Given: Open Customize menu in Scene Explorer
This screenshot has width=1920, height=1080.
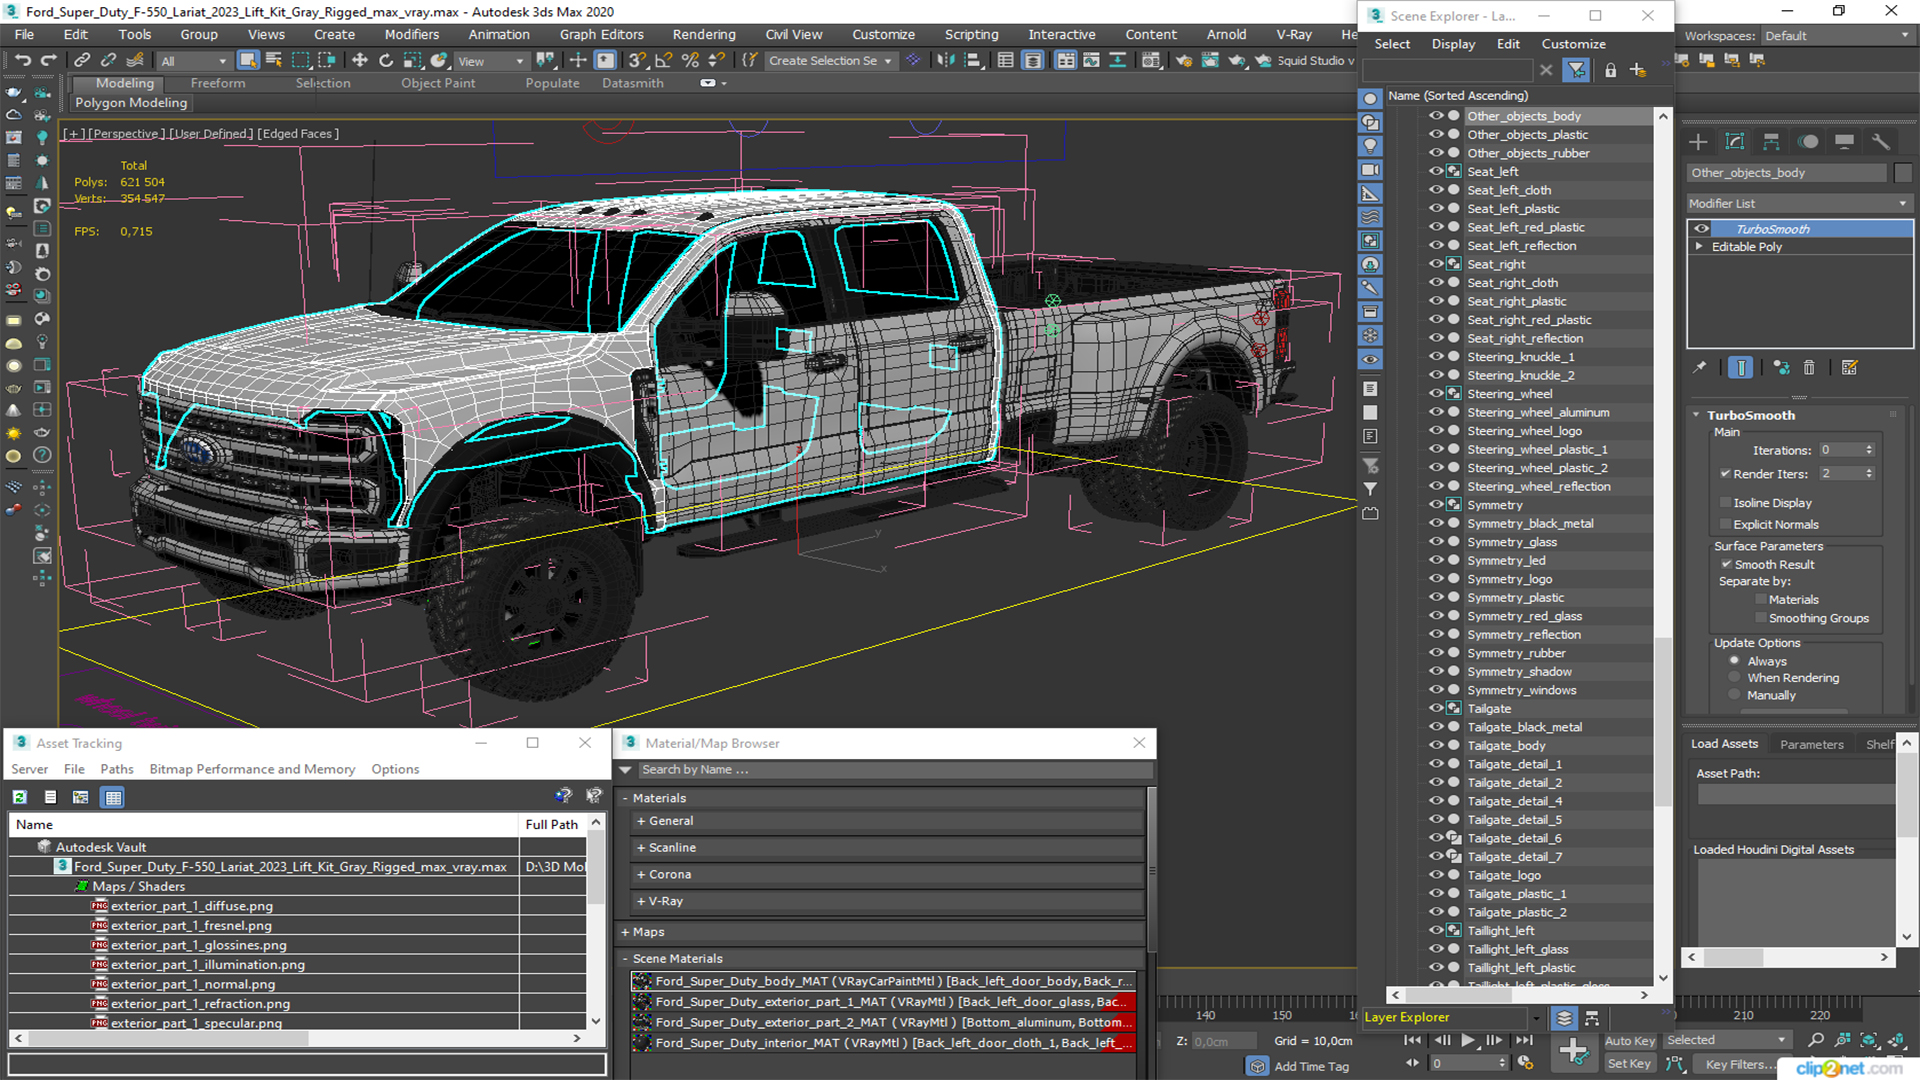Looking at the screenshot, I should 1573,44.
